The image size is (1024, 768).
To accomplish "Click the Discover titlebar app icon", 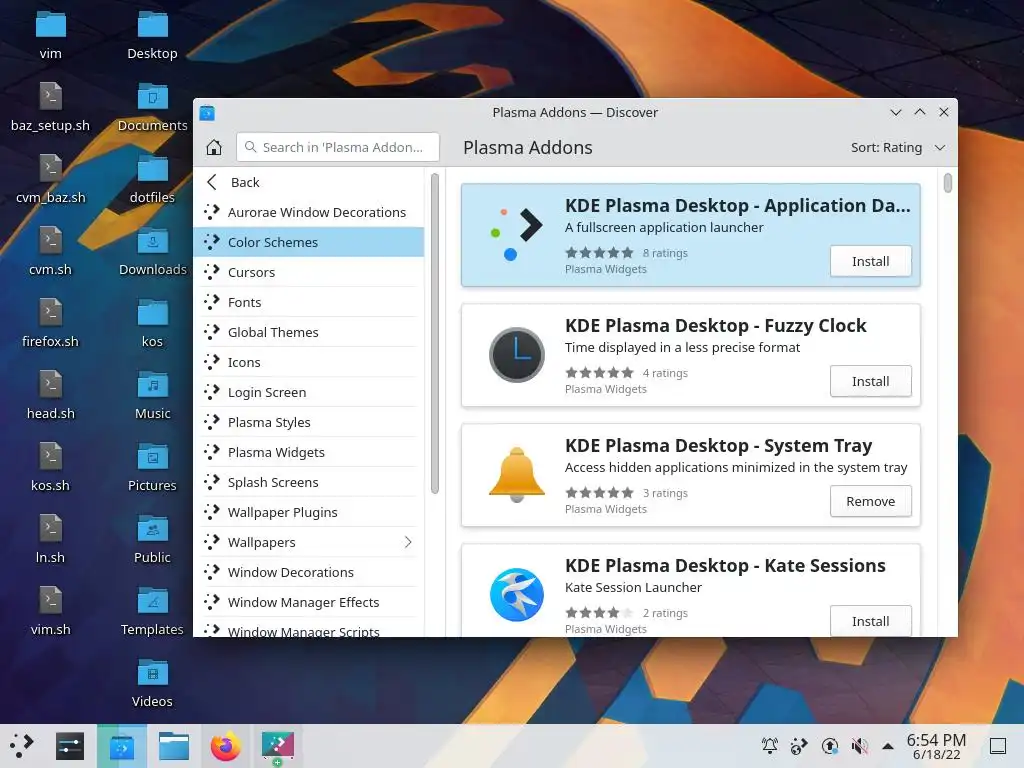I will tap(207, 113).
